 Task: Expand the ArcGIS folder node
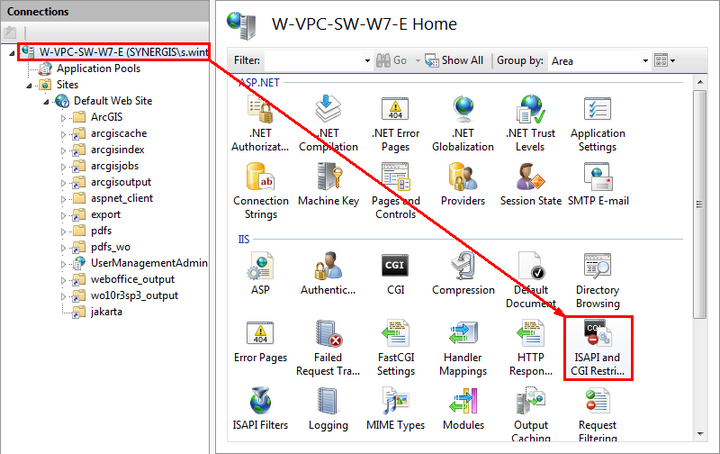[x=63, y=118]
